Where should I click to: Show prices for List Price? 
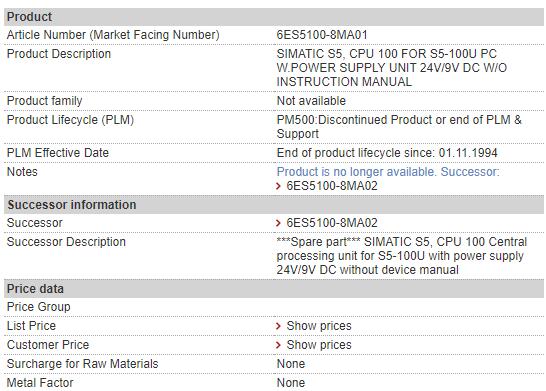coord(319,326)
